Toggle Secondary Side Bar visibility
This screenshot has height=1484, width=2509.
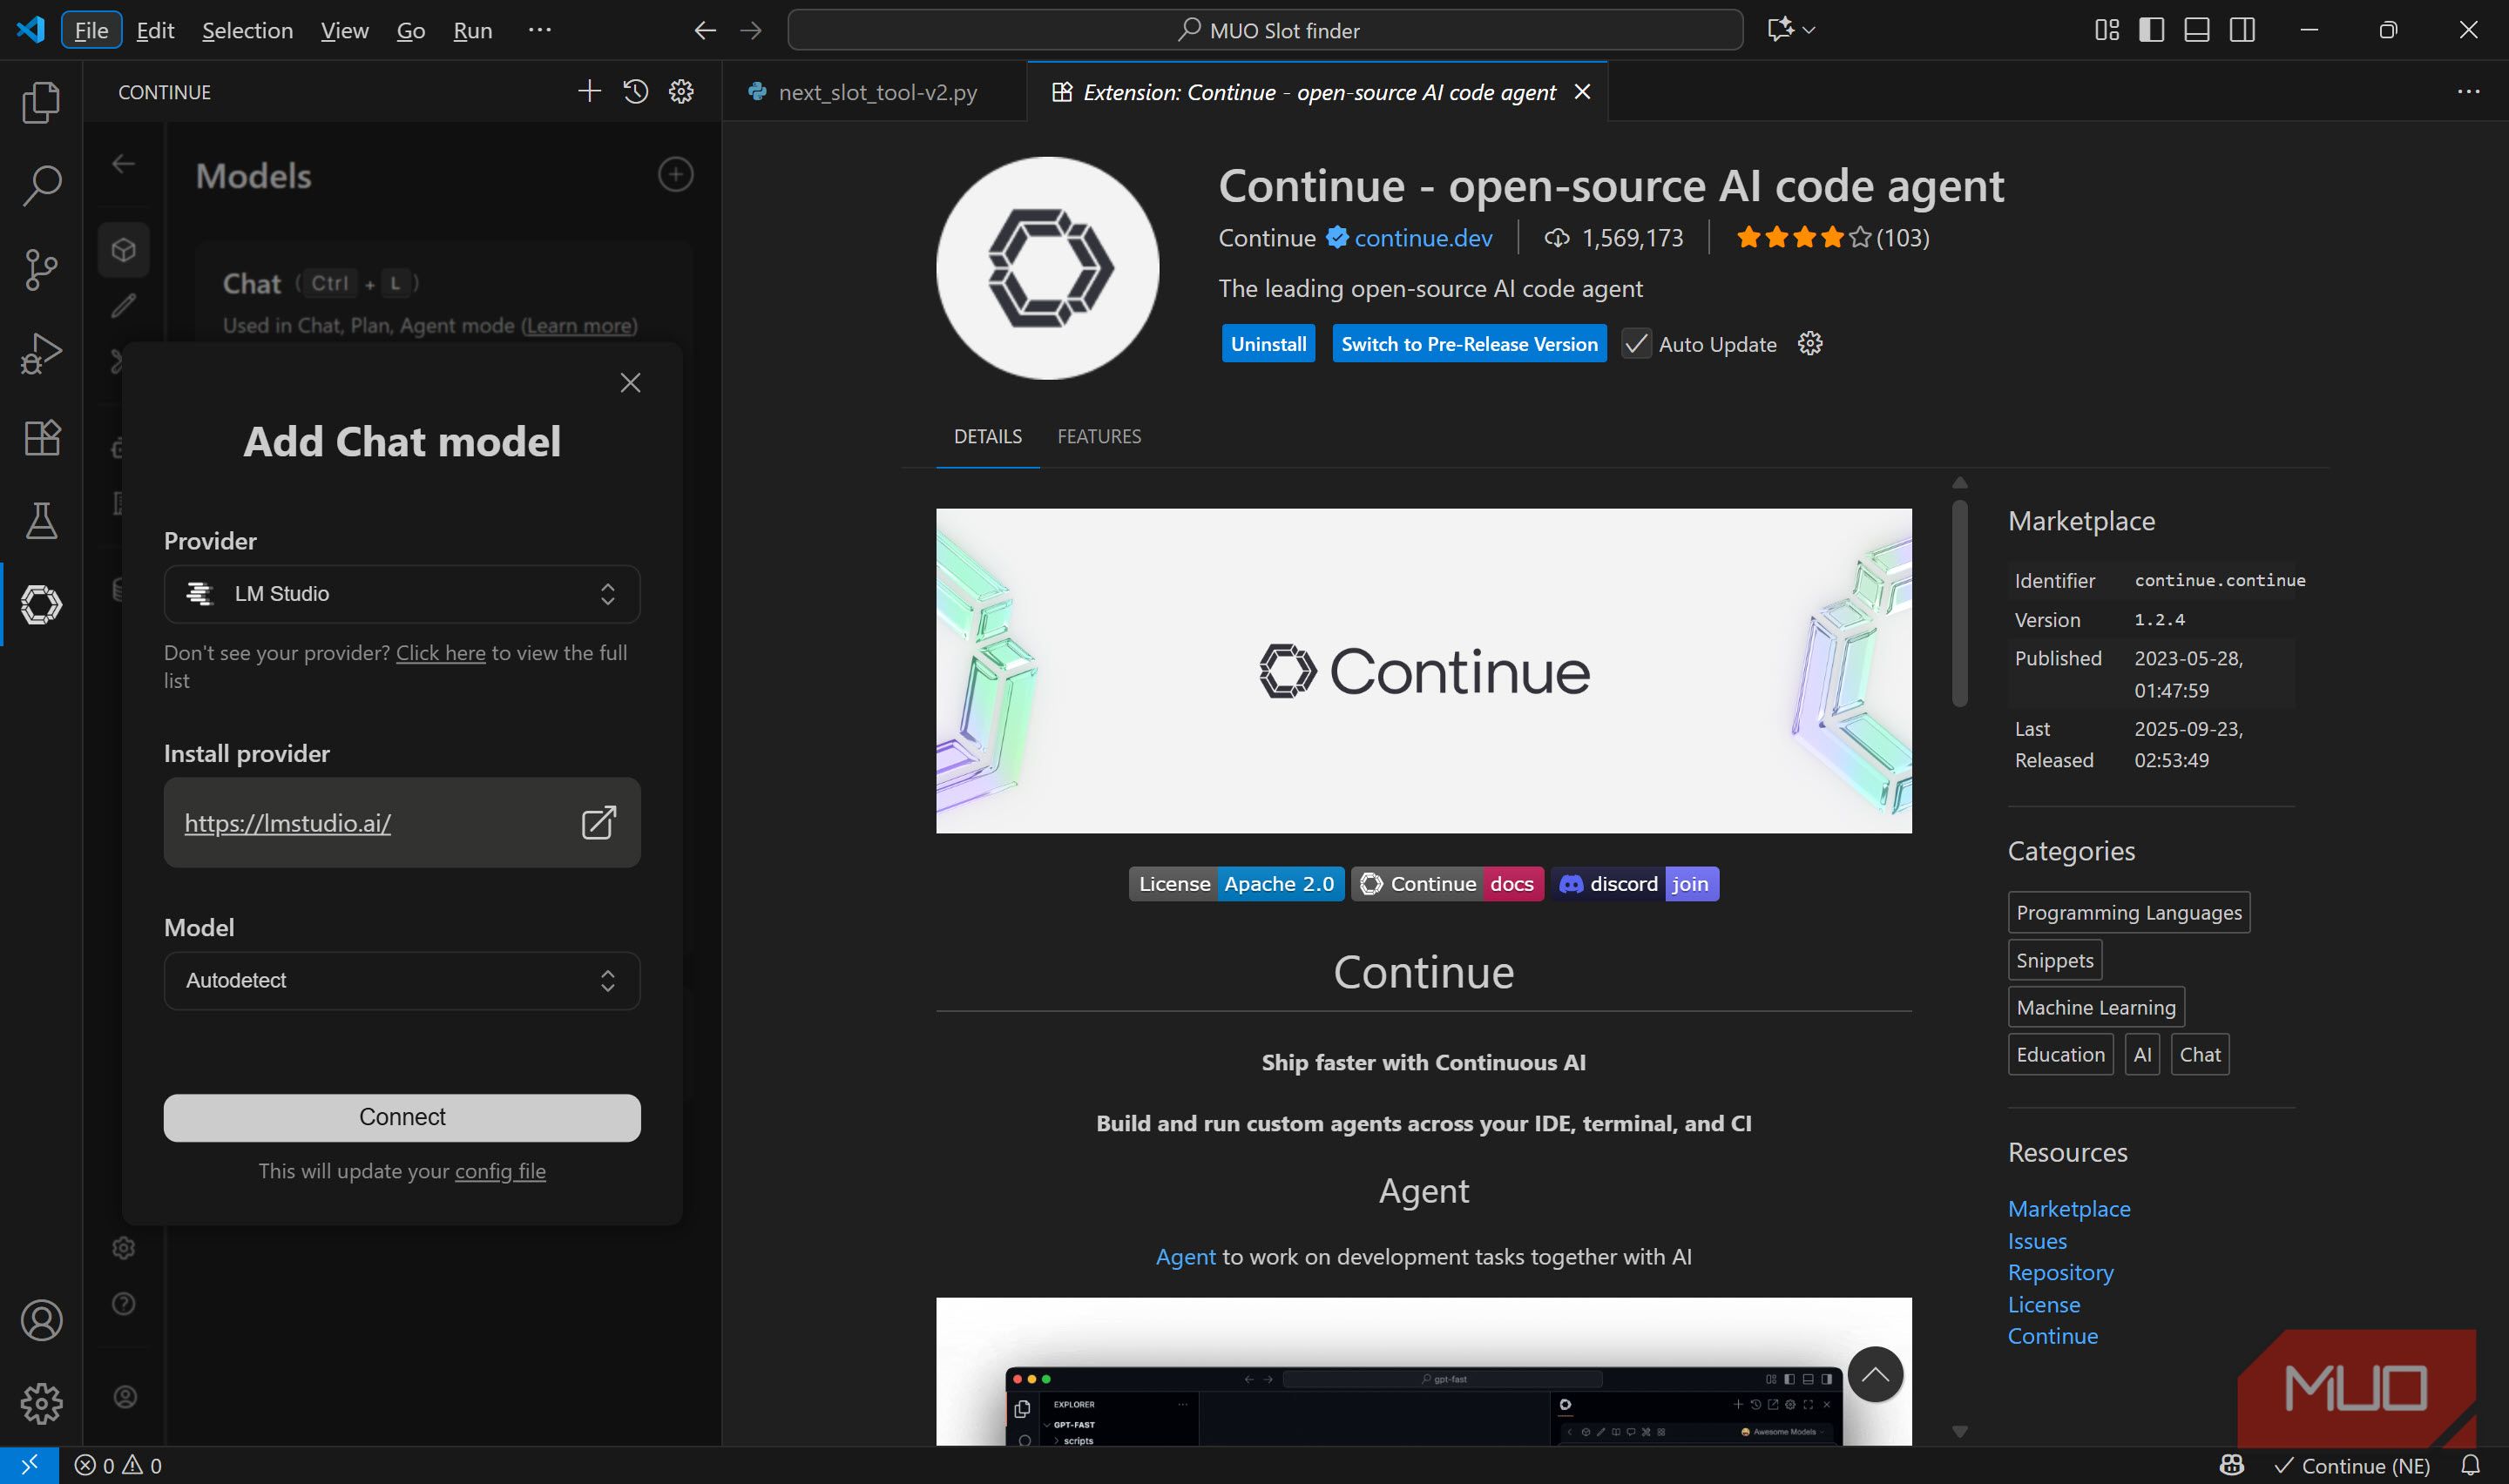[x=2242, y=30]
